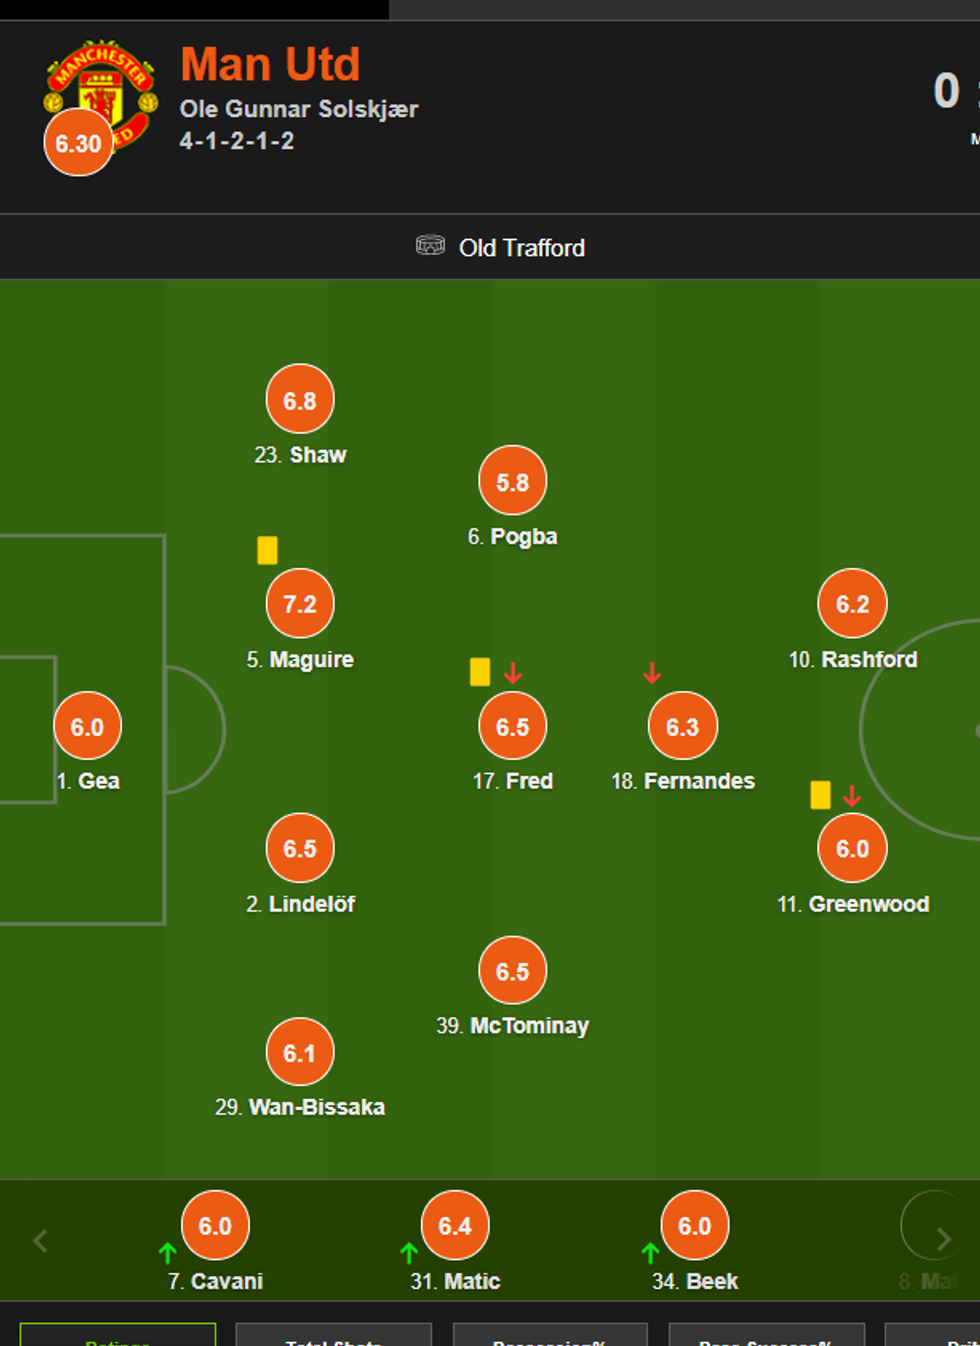Select Maguire's 7.2 rating badge

click(300, 604)
